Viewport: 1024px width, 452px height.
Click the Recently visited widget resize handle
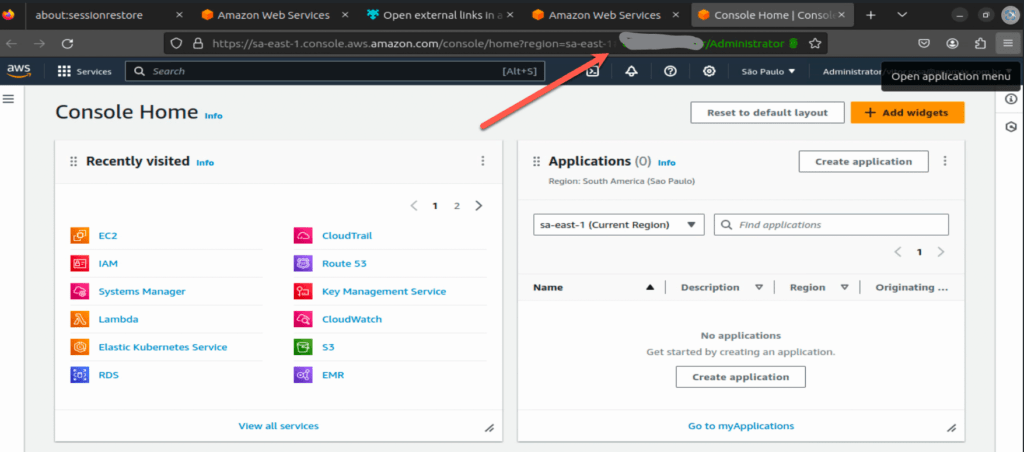tap(488, 428)
